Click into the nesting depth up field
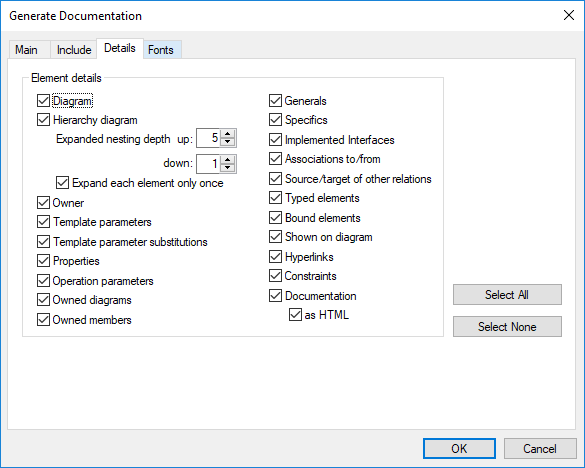 [x=209, y=138]
